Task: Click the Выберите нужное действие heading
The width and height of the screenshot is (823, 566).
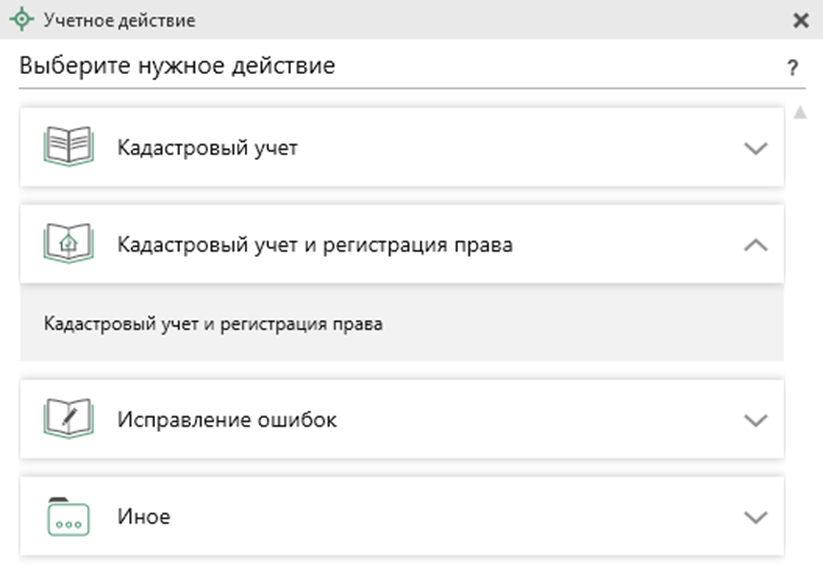Action: 177,66
